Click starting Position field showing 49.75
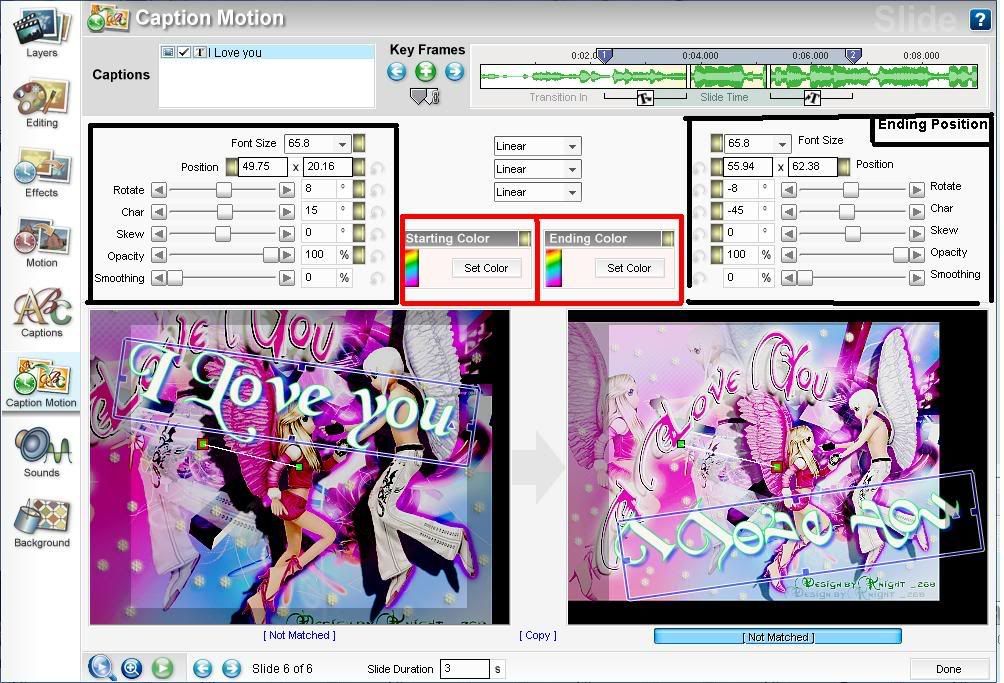The image size is (1004, 683). 263,166
